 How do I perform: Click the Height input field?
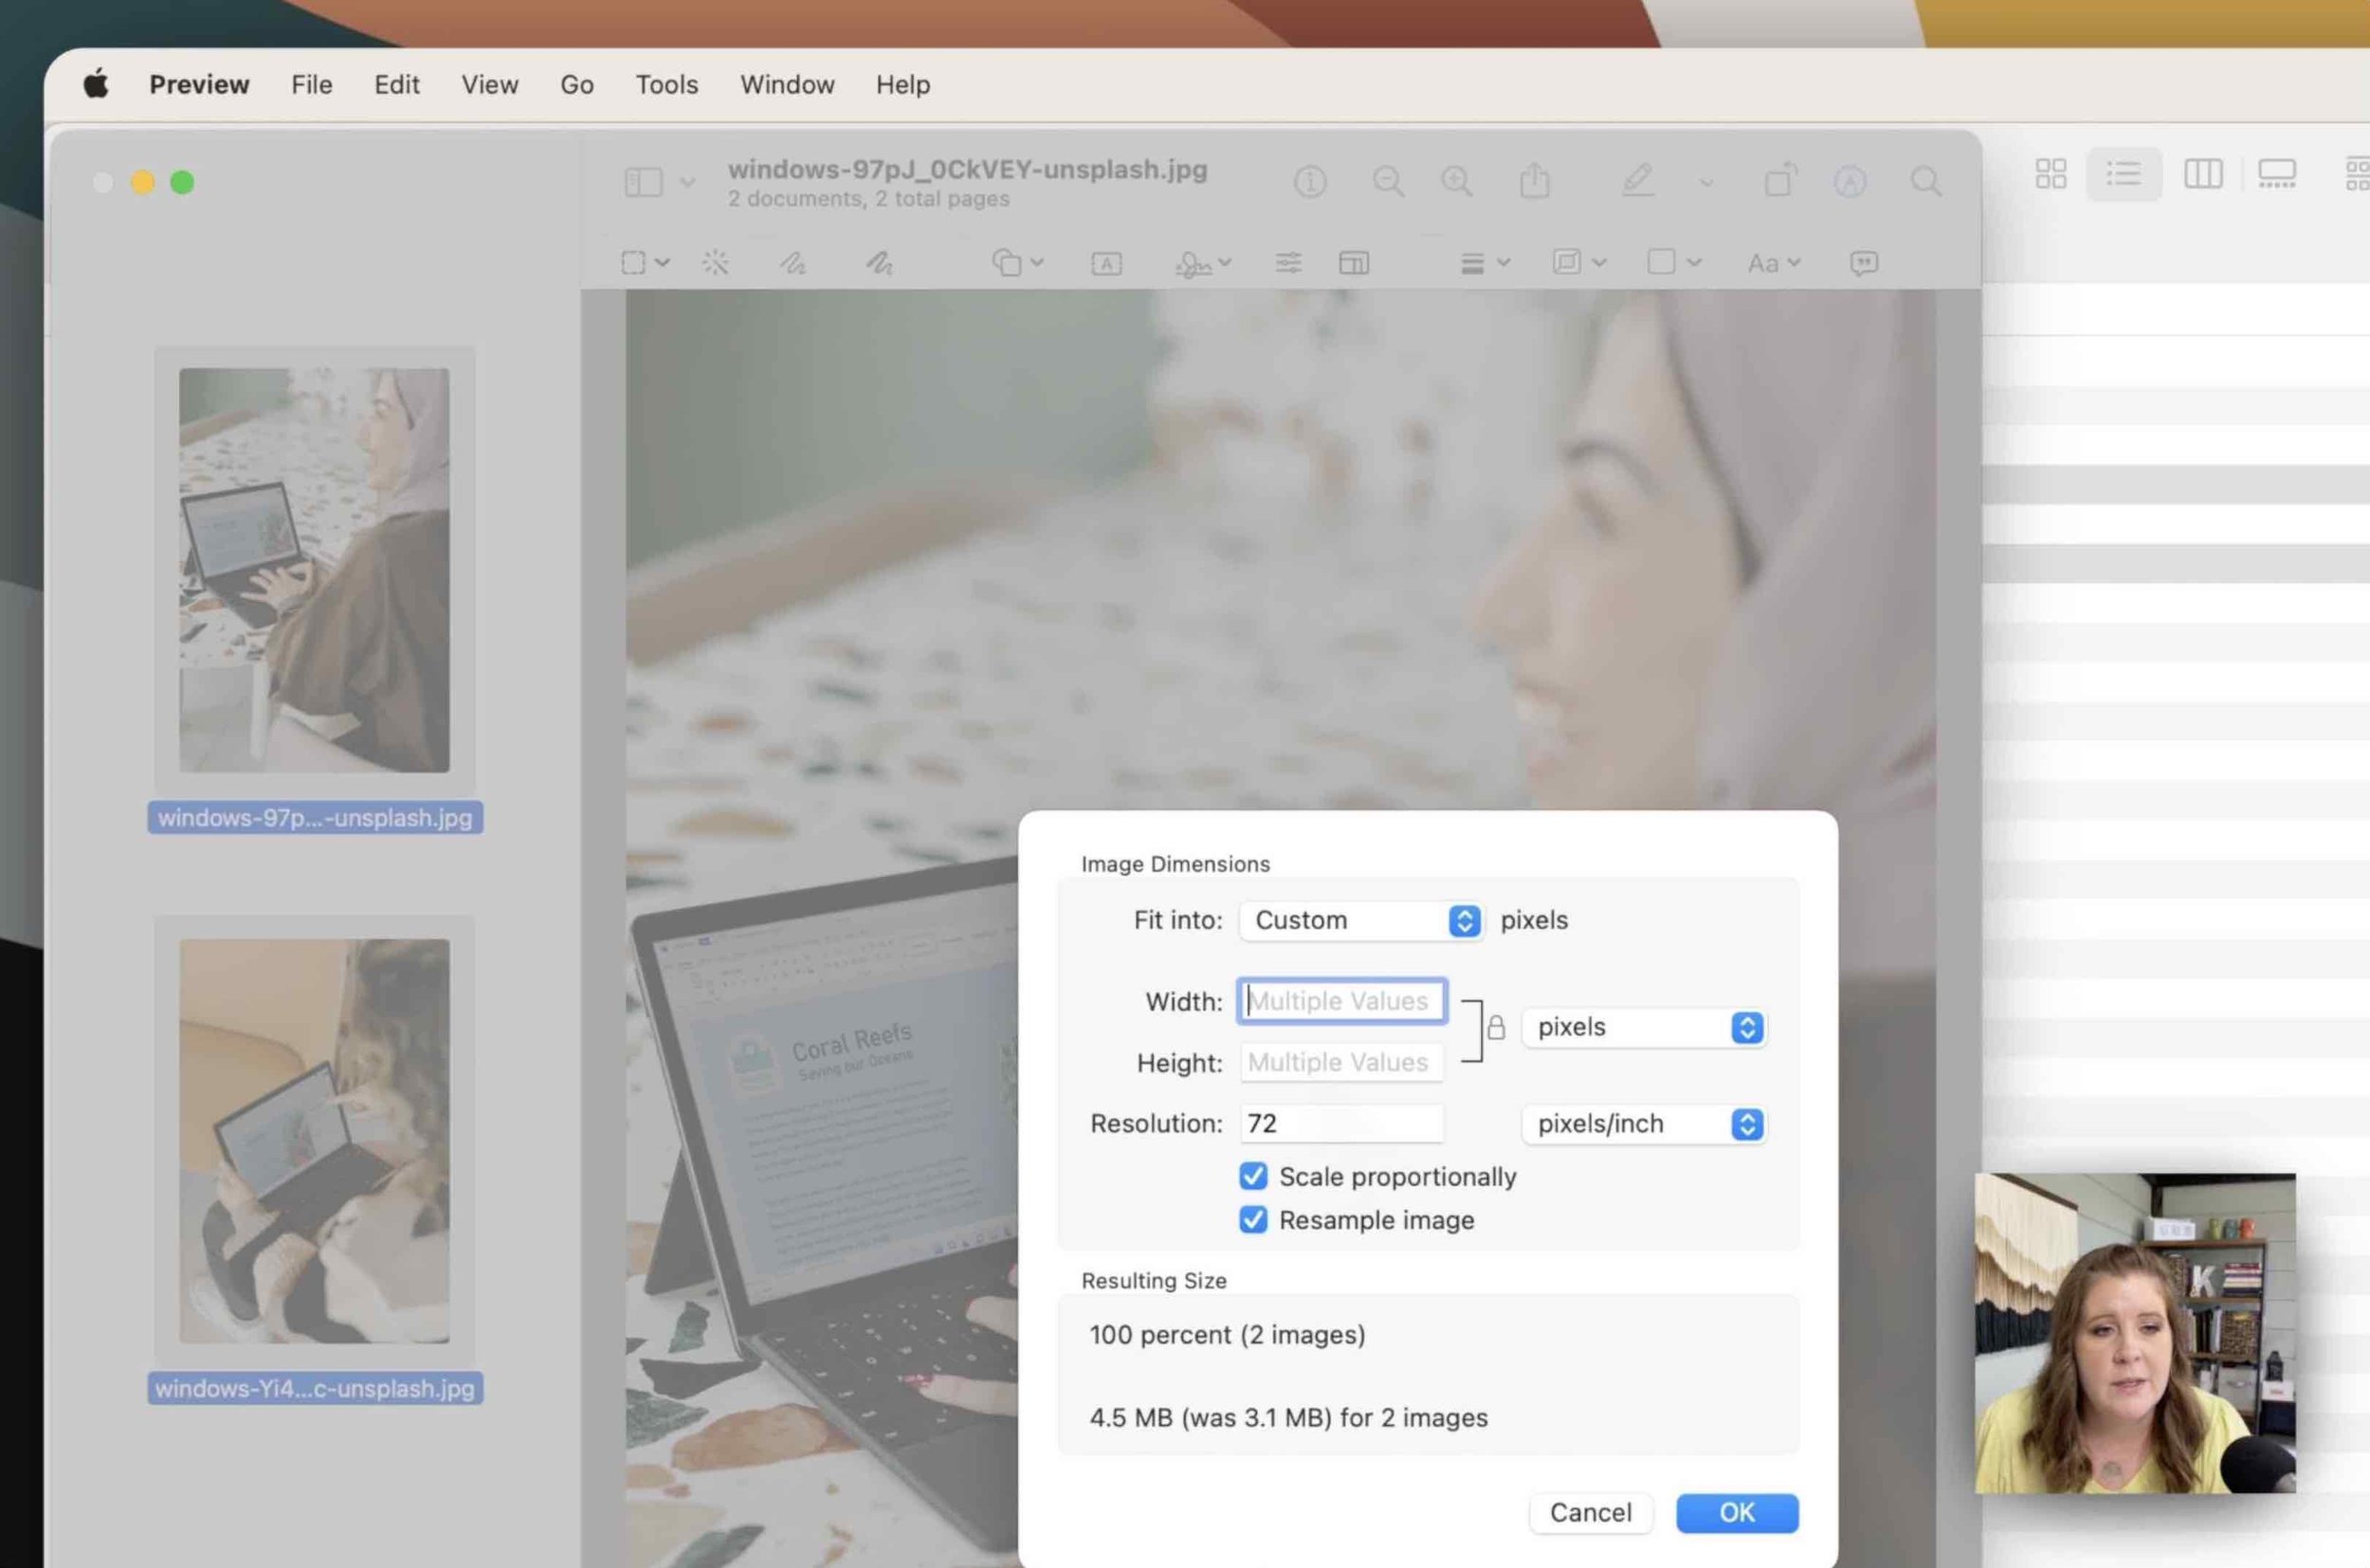(x=1342, y=1062)
